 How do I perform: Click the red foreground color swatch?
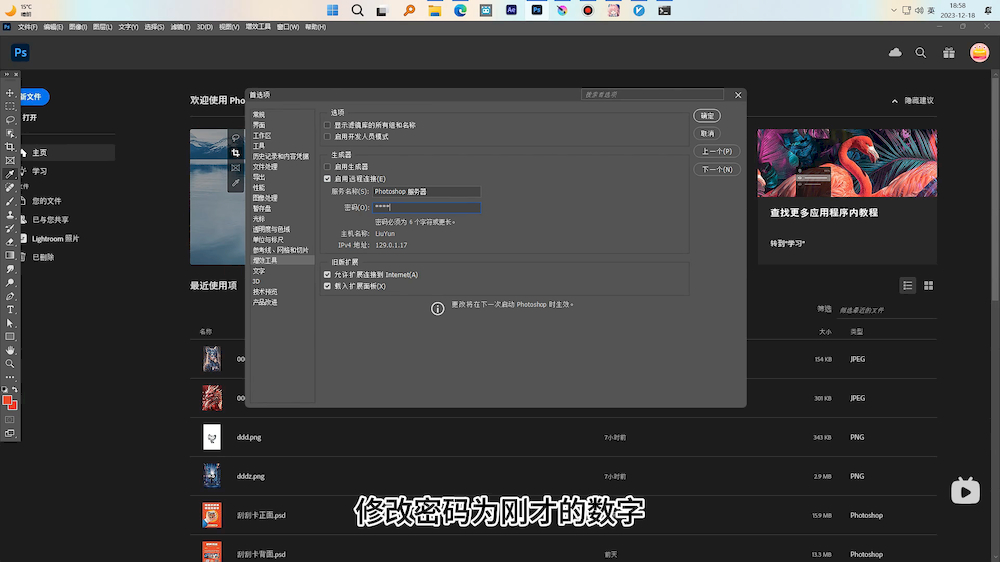tap(8, 401)
